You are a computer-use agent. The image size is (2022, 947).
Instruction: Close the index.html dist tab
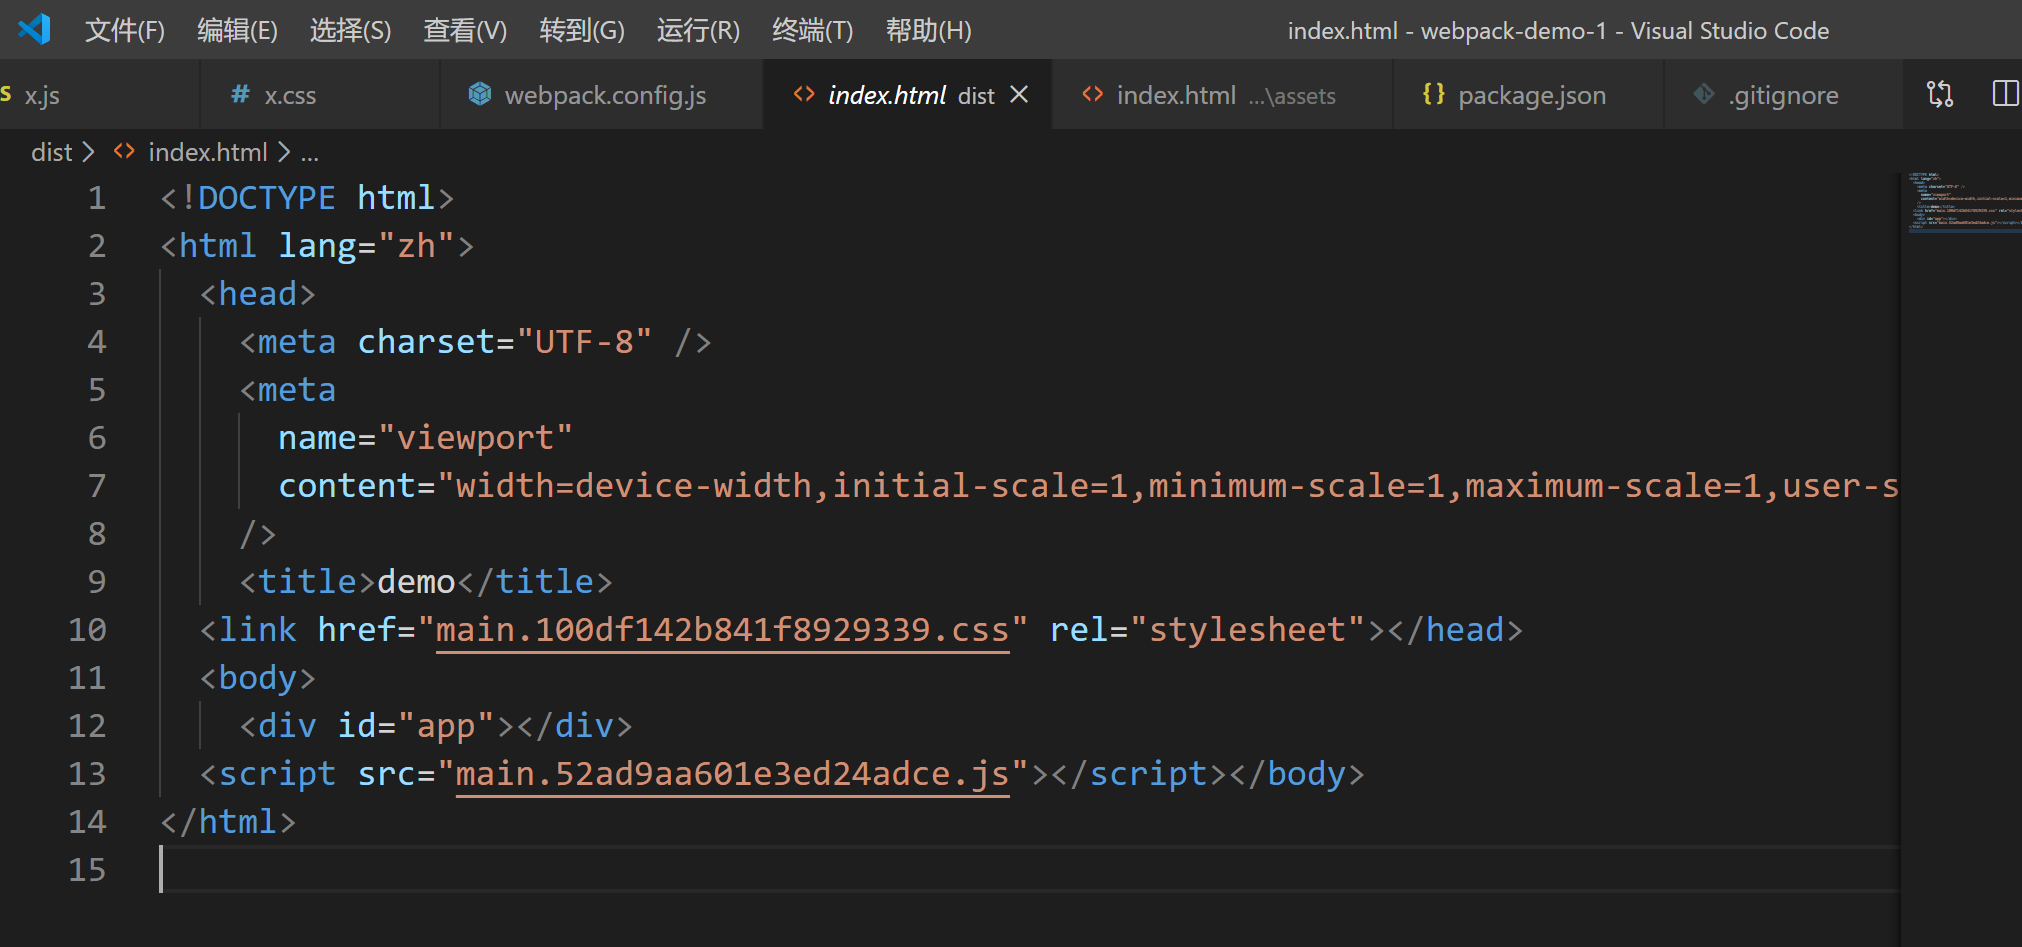coord(1019,94)
